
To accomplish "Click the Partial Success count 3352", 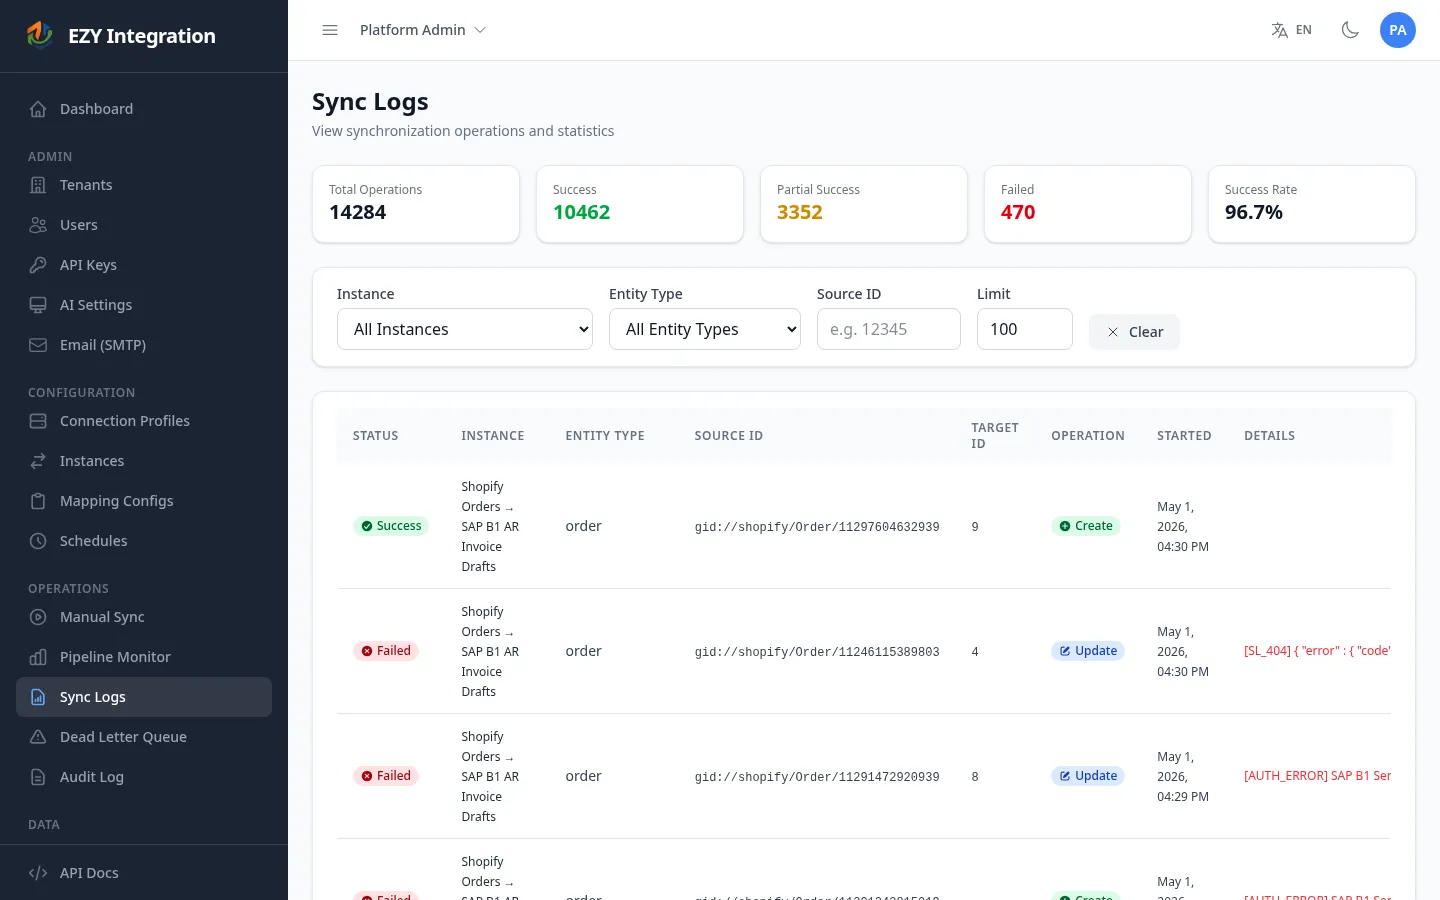I will [800, 212].
